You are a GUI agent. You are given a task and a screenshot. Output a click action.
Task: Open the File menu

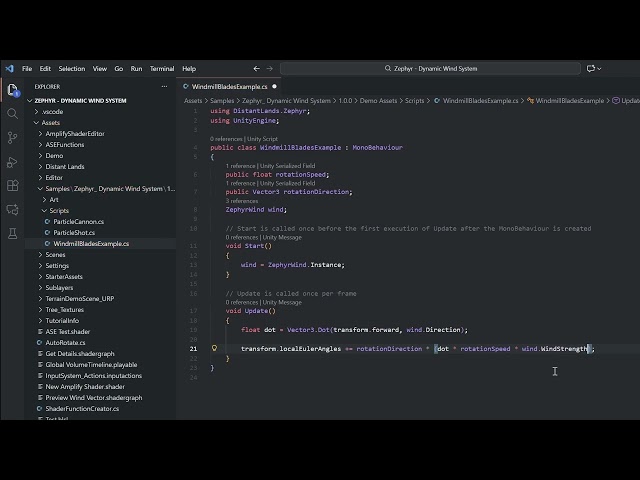[27, 69]
